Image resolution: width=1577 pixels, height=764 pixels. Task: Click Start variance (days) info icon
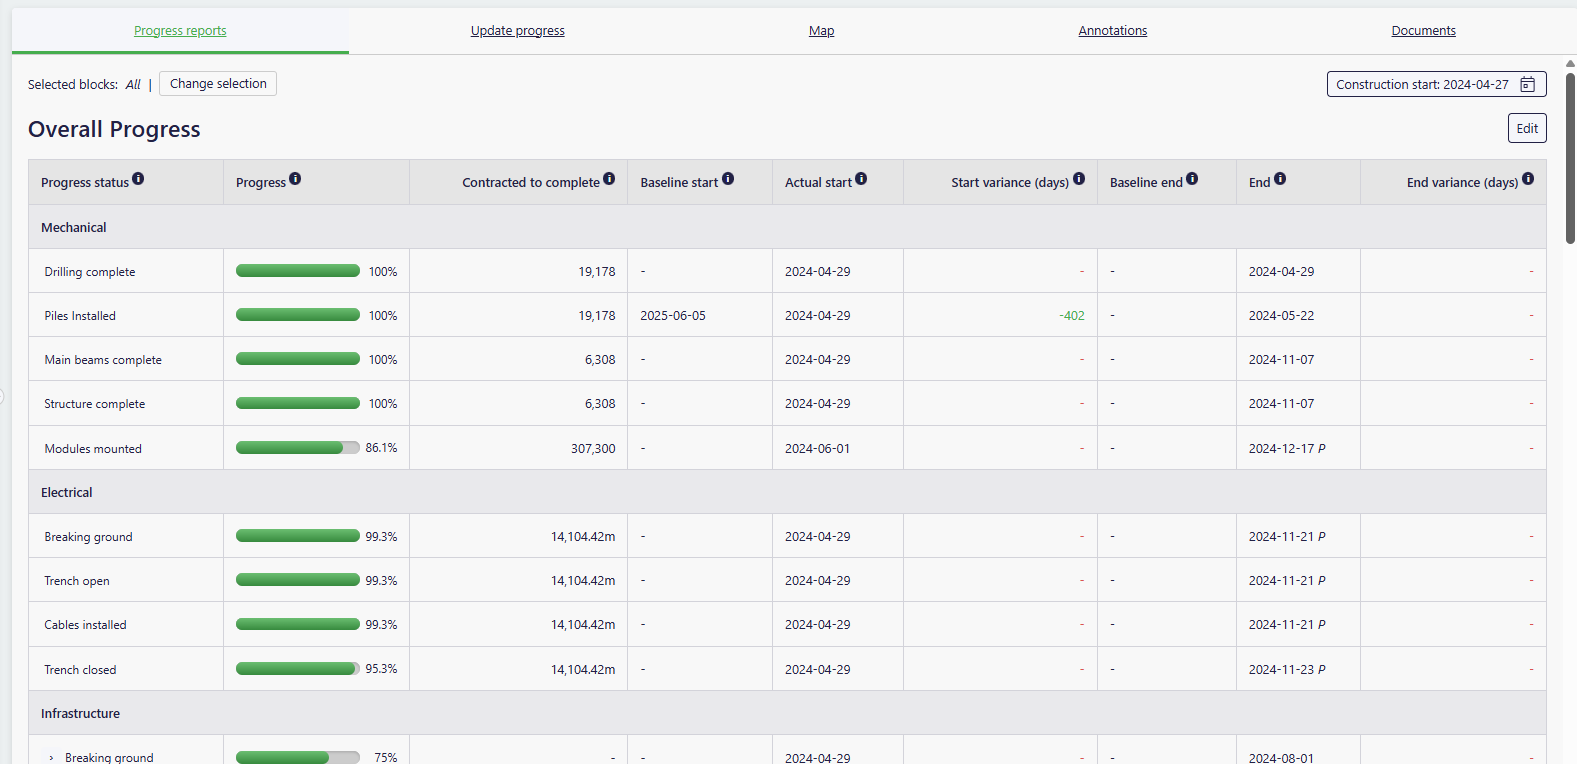coord(1079,179)
